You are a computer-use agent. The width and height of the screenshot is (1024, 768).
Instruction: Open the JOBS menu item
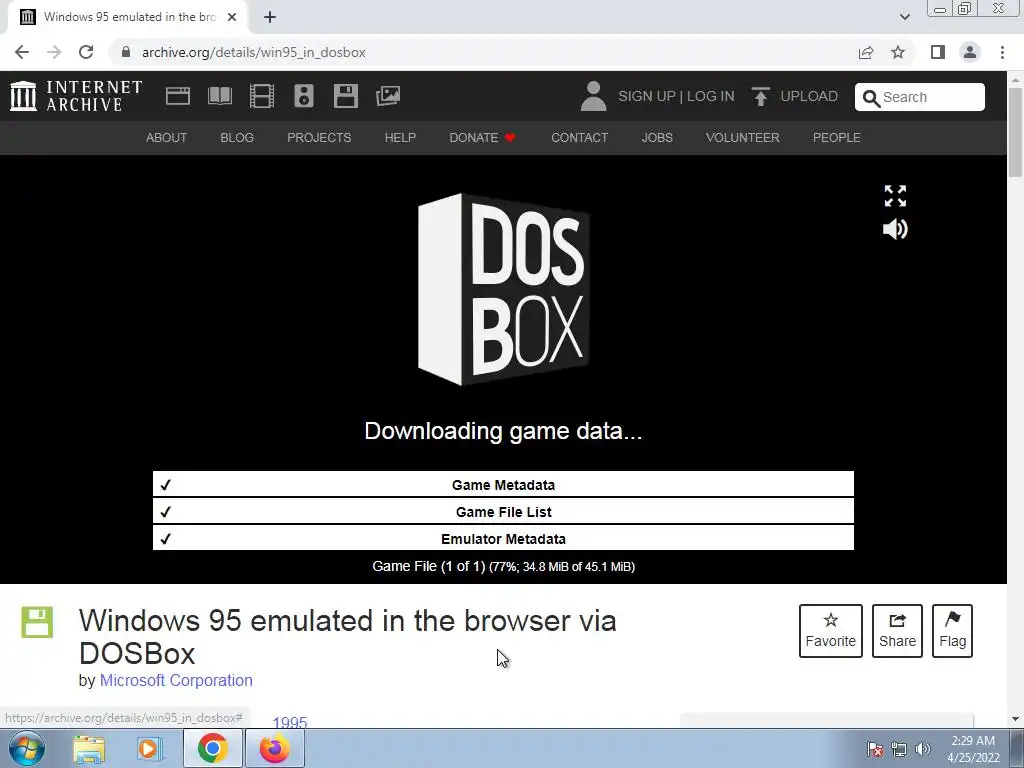coord(657,138)
